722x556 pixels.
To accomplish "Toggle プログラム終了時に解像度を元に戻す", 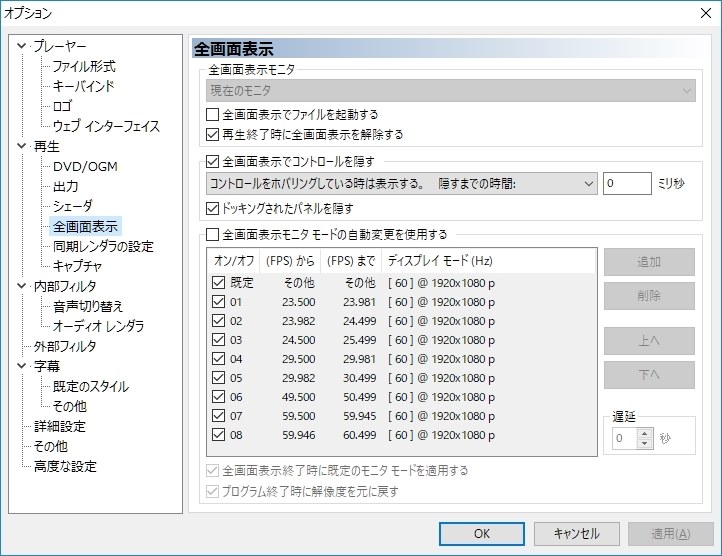I will (x=212, y=492).
